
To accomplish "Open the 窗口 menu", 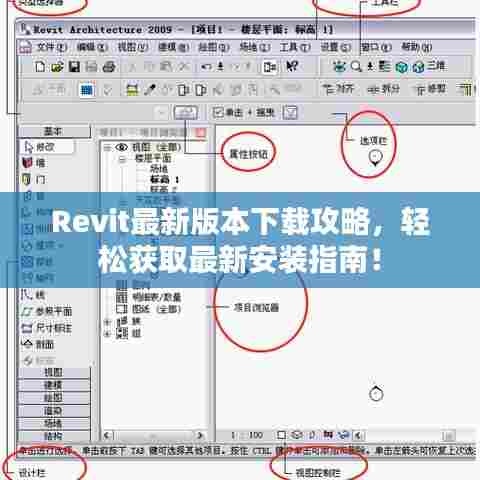I will pos(376,47).
